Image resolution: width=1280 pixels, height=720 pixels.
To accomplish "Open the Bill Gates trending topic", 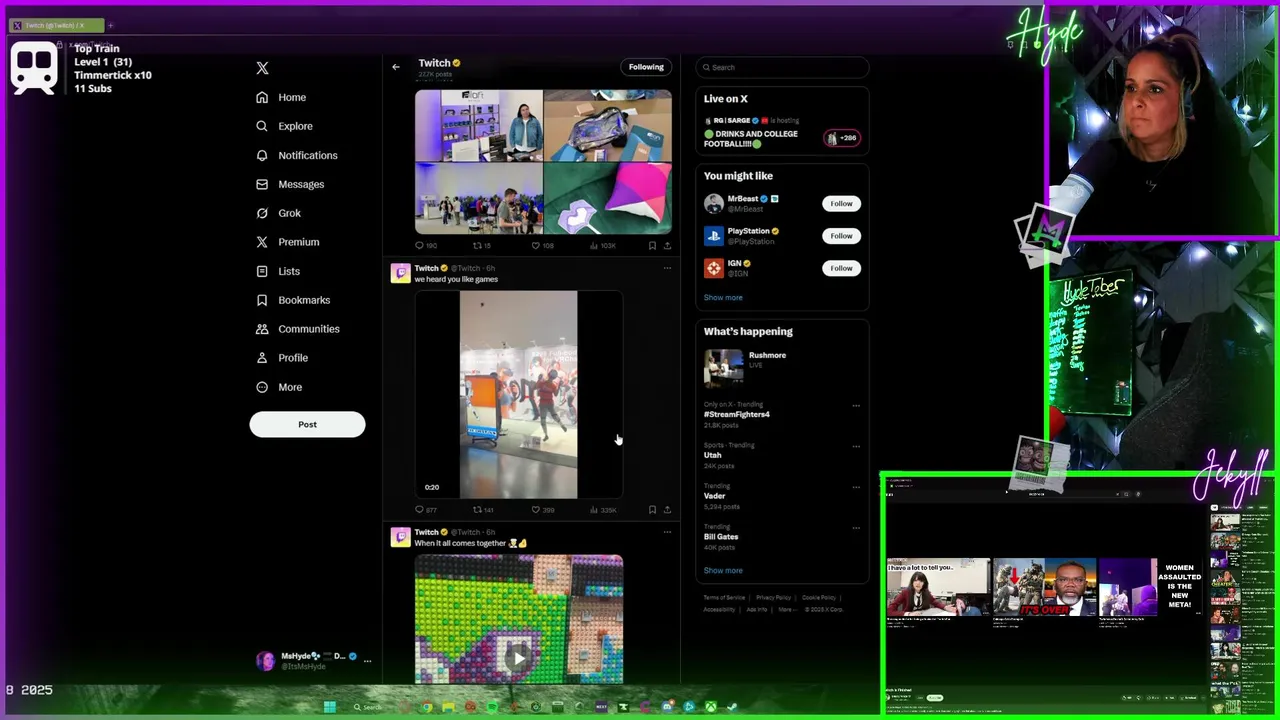I will click(x=721, y=537).
